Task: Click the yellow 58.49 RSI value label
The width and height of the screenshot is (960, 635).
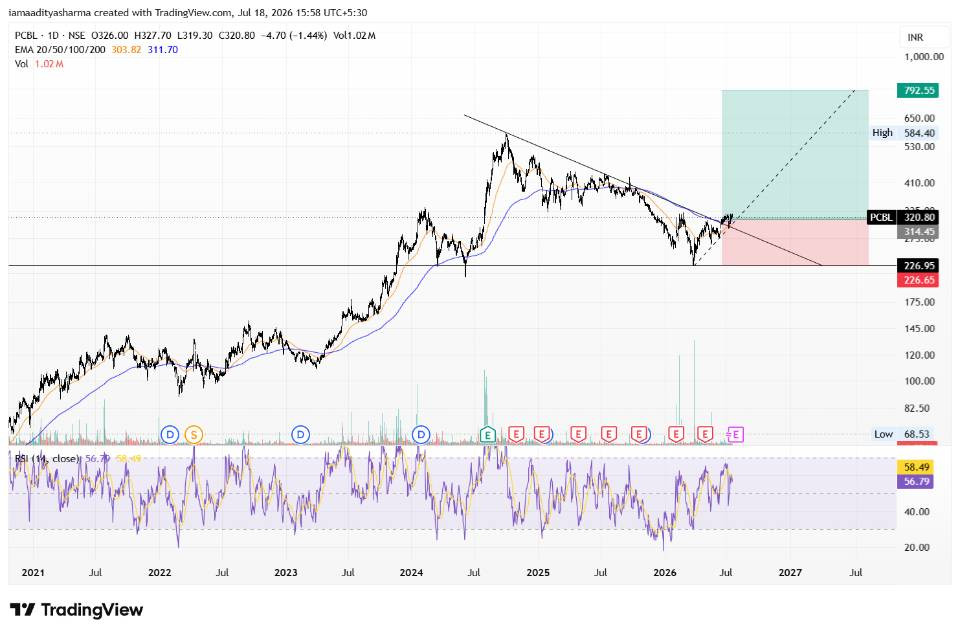Action: tap(917, 467)
